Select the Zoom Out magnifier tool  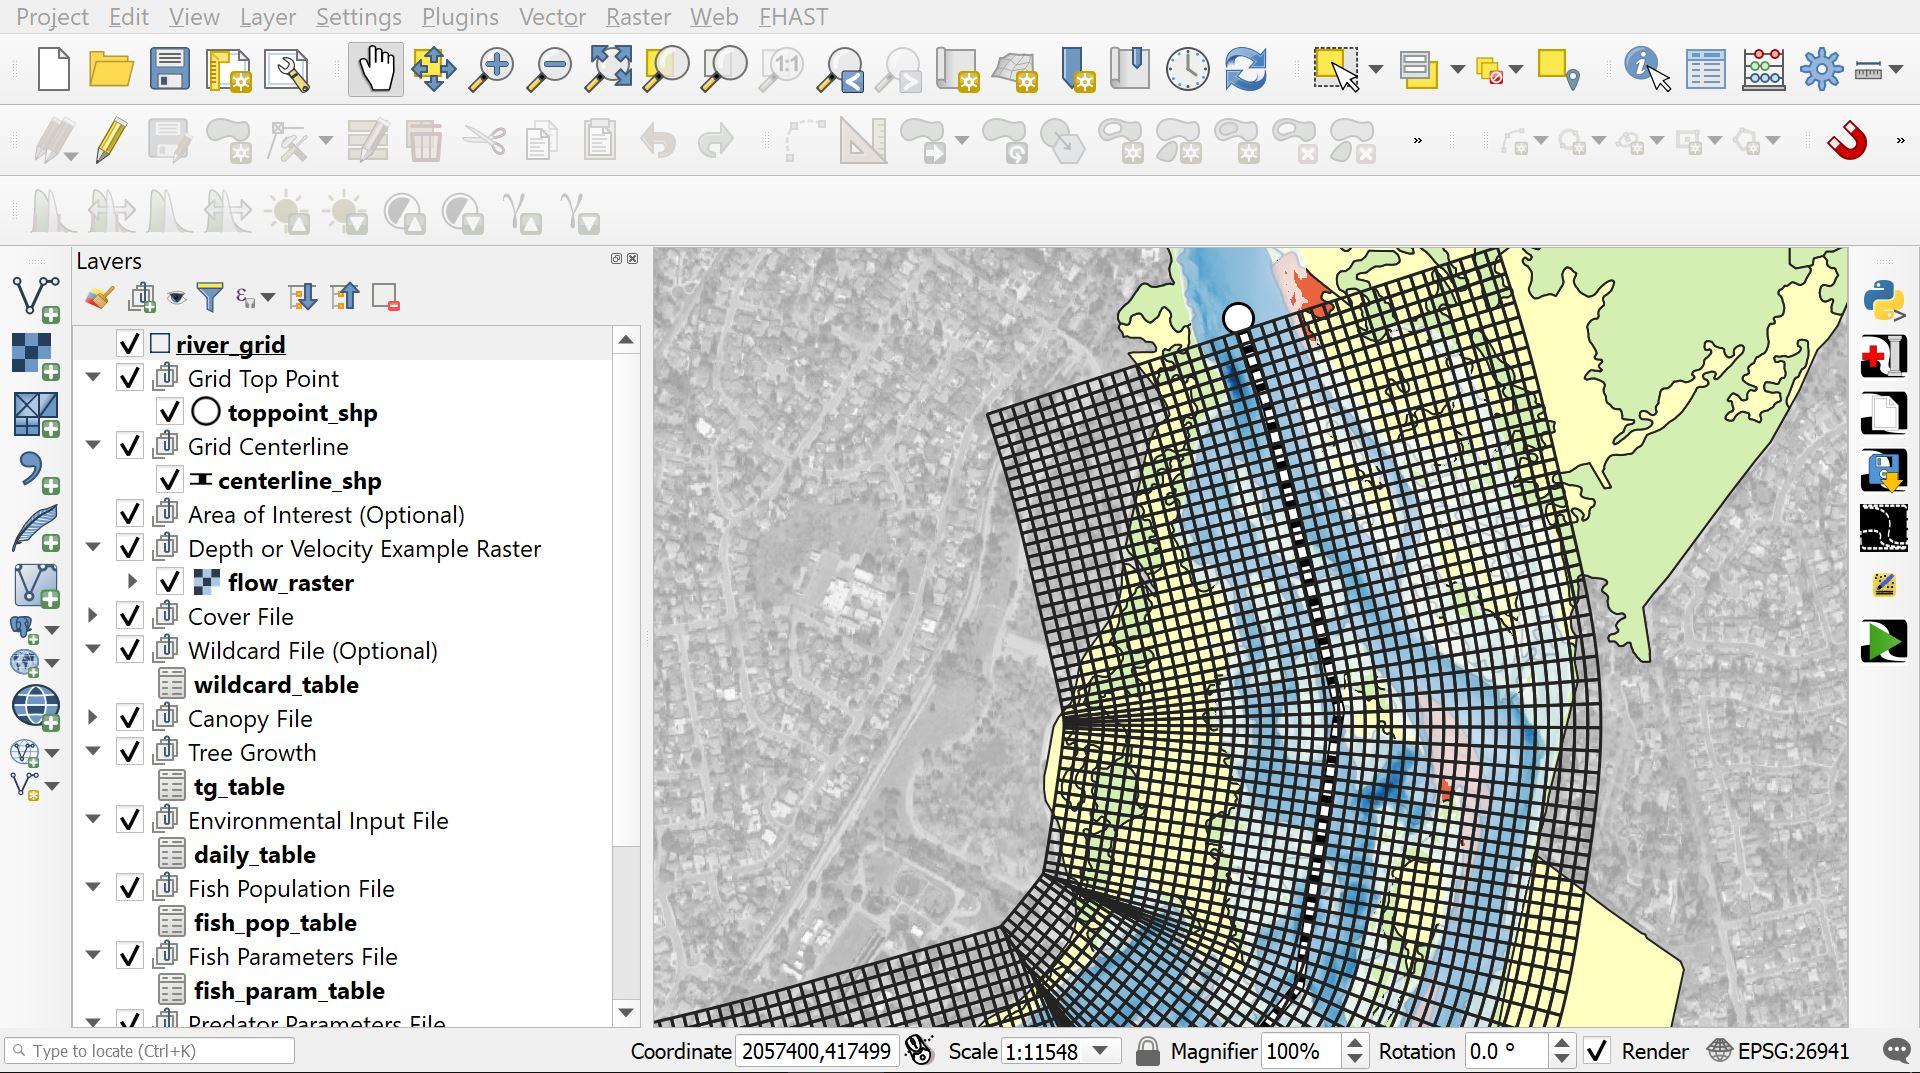(549, 70)
